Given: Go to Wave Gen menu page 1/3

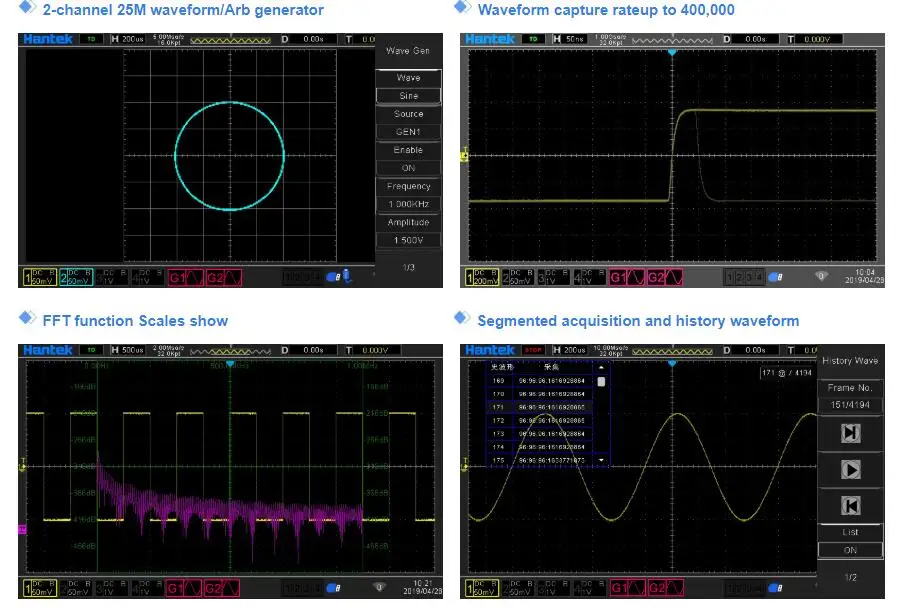Looking at the screenshot, I should pyautogui.click(x=409, y=267).
